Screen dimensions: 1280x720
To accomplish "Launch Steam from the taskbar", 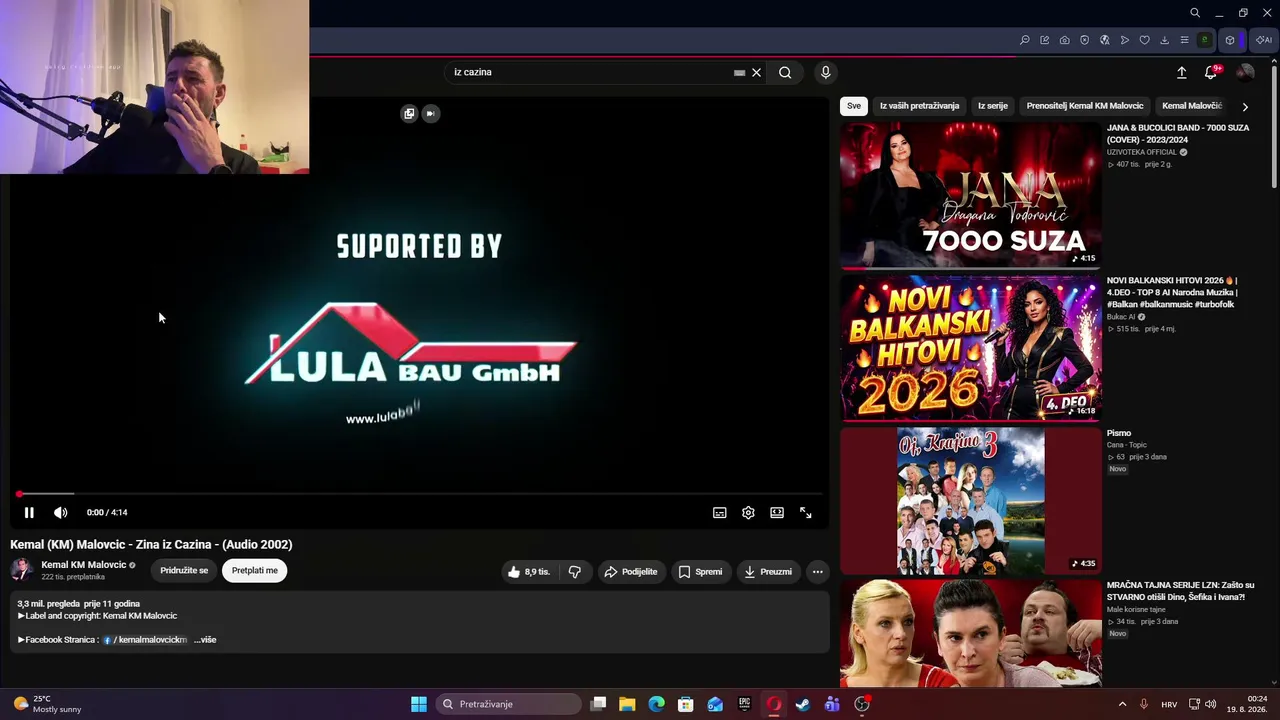I will [x=803, y=704].
